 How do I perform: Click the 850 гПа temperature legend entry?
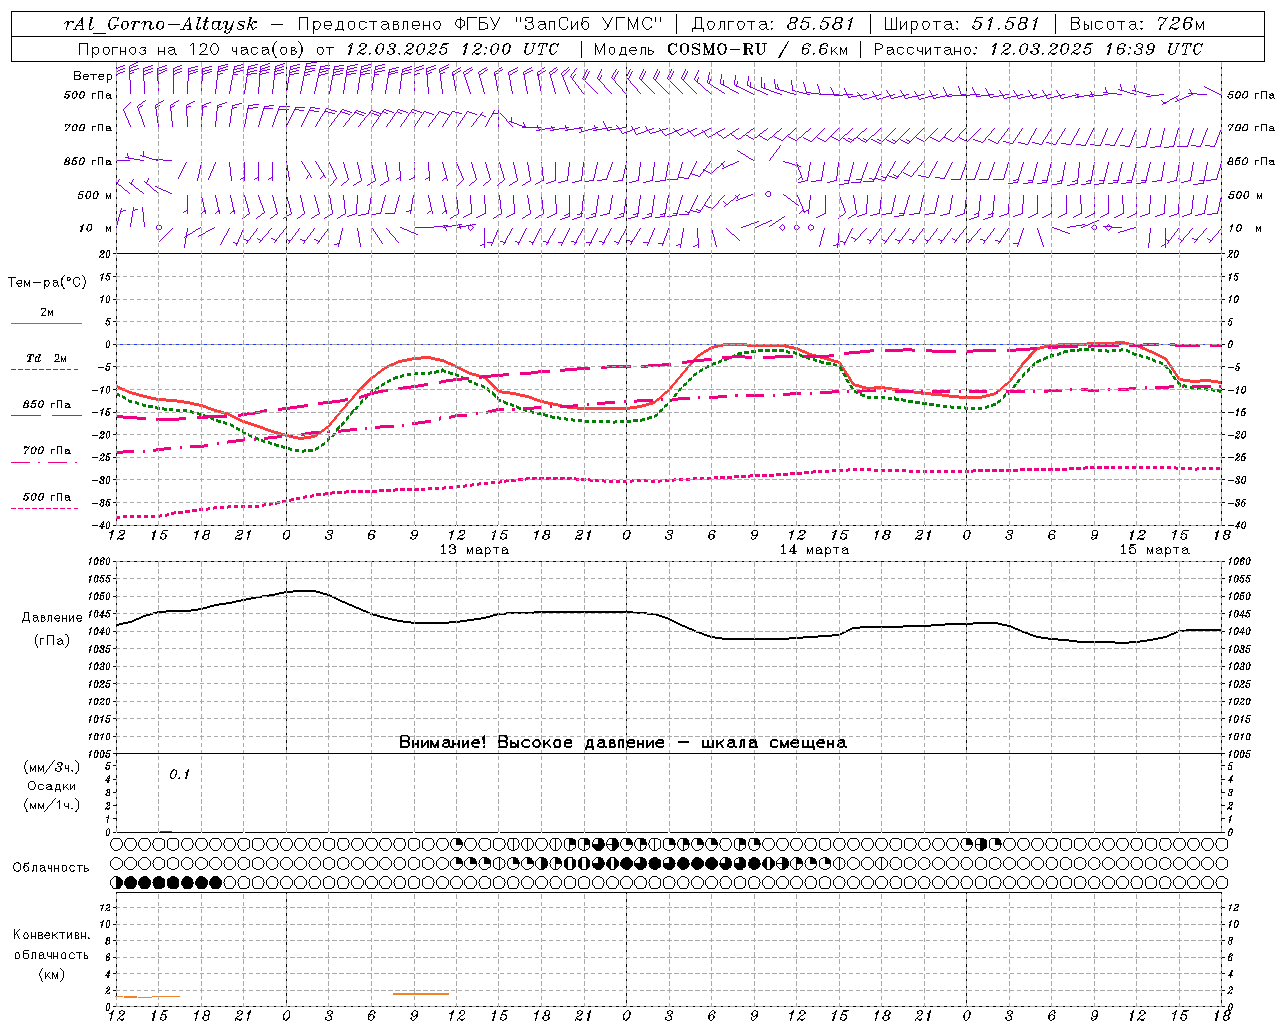[47, 405]
